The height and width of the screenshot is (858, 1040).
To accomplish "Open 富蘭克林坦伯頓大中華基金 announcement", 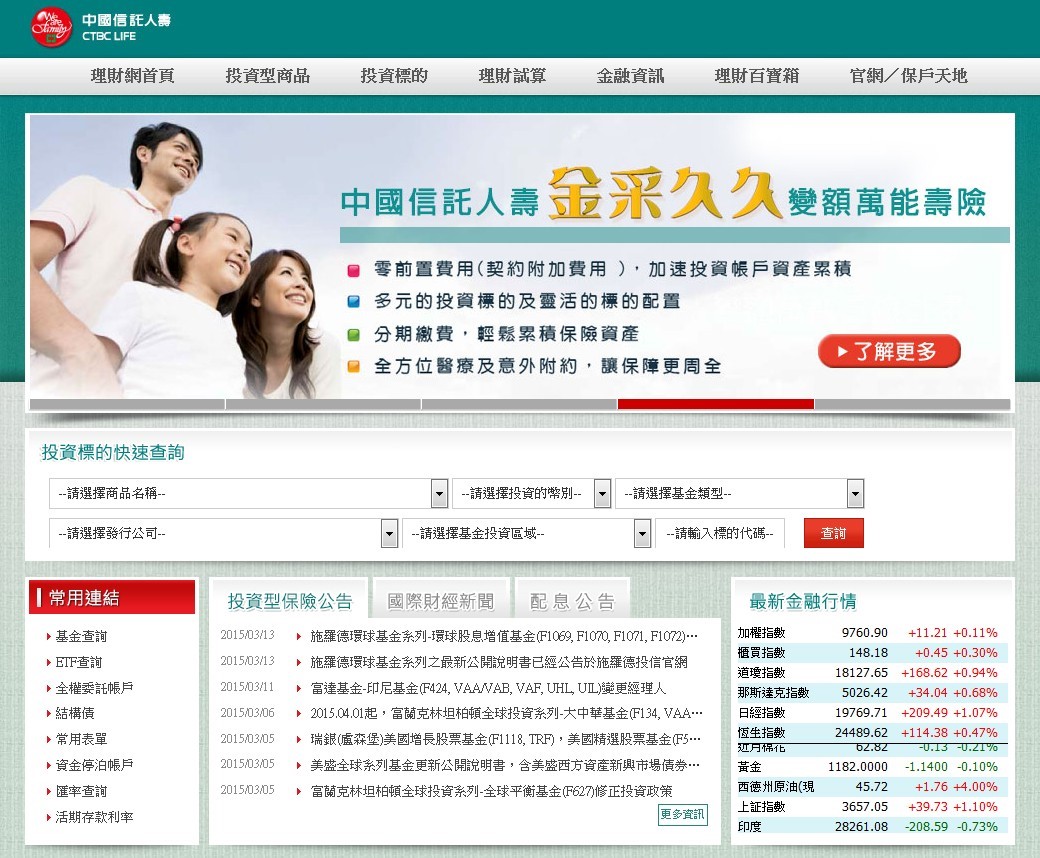I will 507,713.
